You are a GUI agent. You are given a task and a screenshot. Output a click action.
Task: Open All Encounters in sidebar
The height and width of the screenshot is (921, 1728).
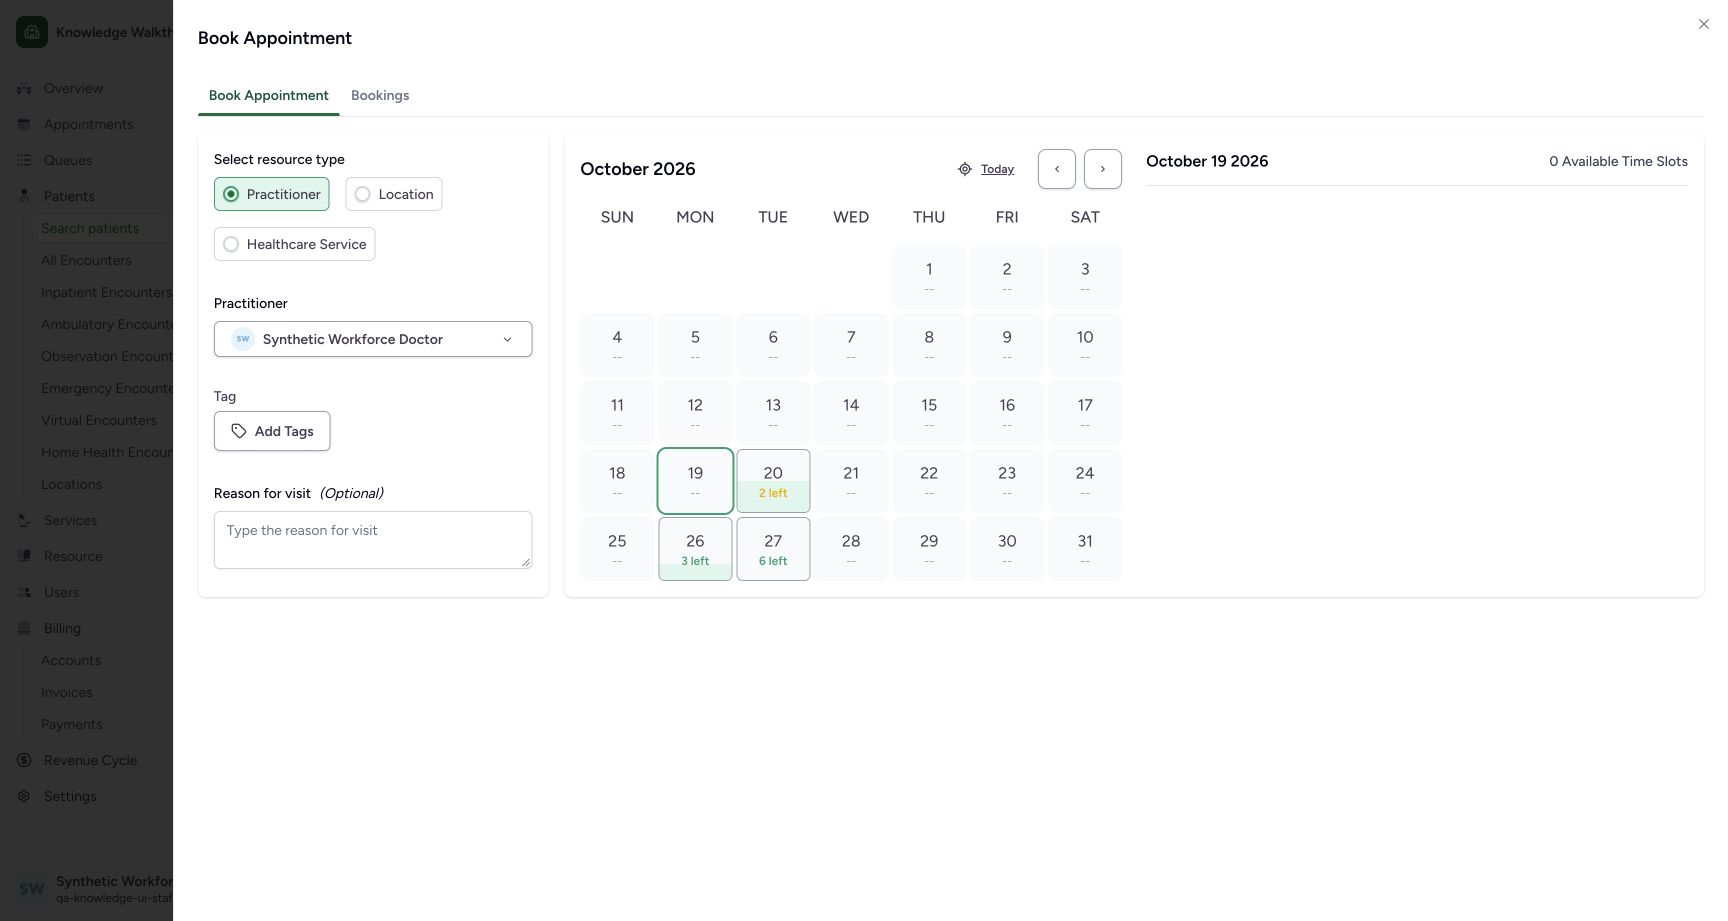(x=86, y=260)
